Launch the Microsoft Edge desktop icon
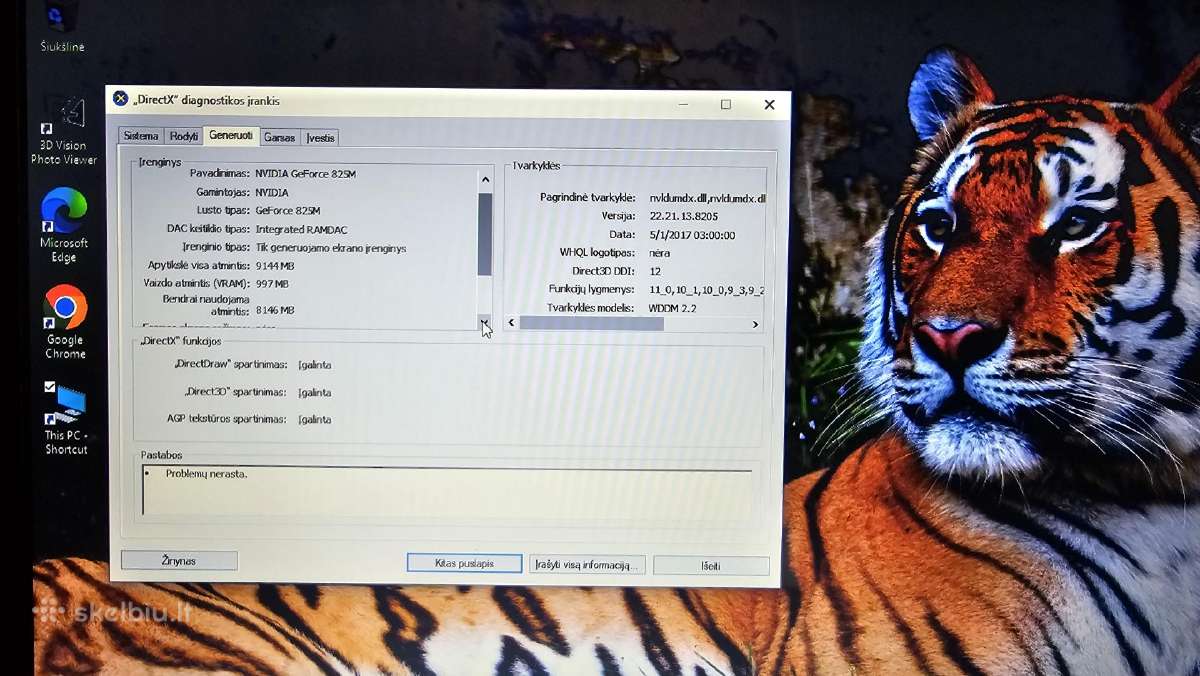 point(64,226)
